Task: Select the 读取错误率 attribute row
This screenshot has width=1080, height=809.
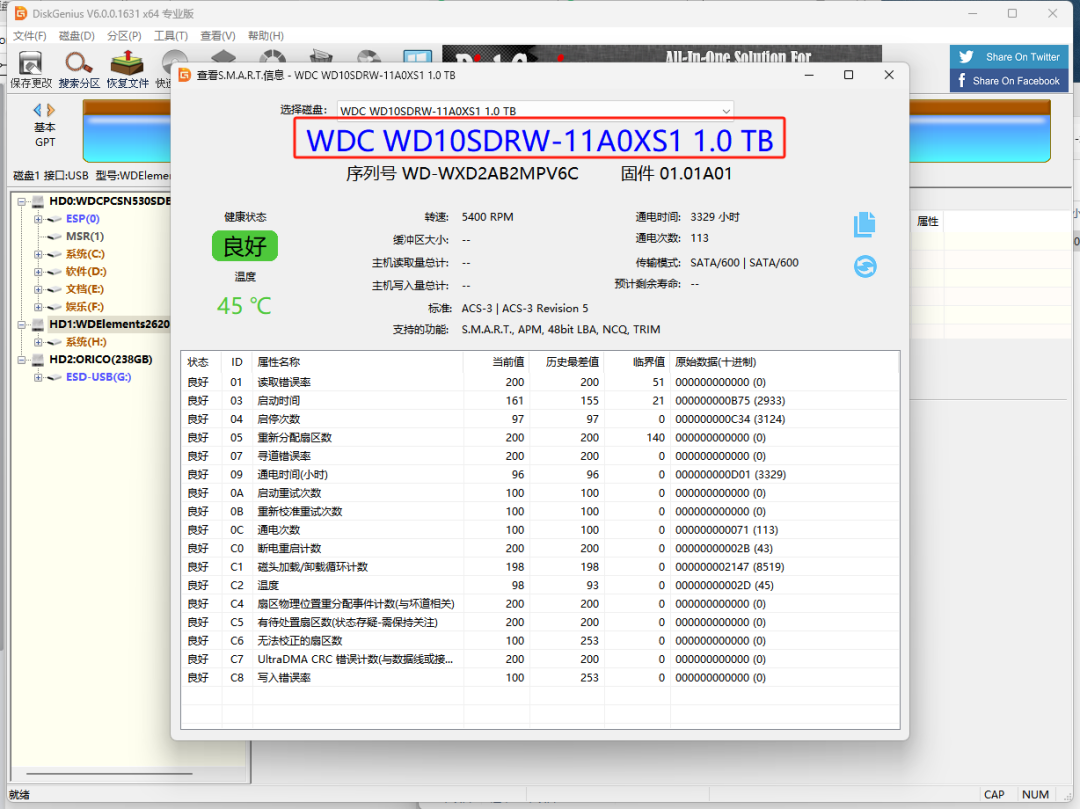Action: pyautogui.click(x=540, y=382)
